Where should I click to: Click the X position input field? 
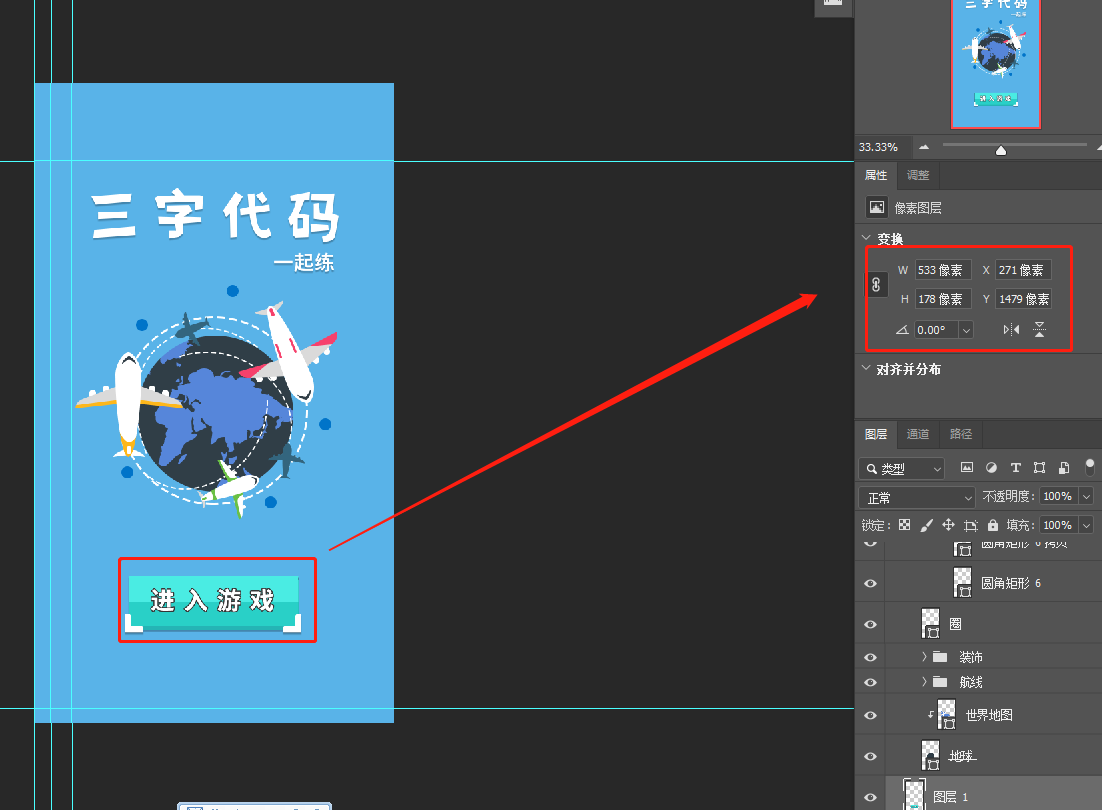pos(1023,270)
